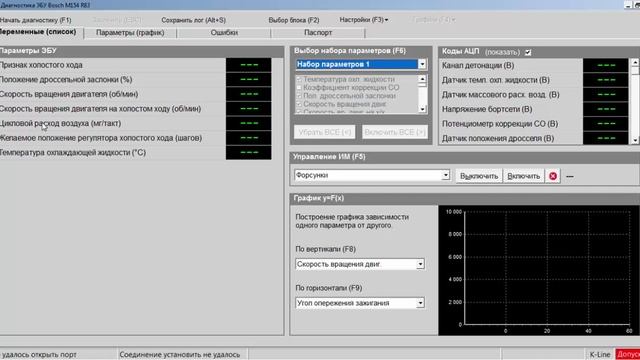Click the Убрать ВСЕ button
Screen dimensions: 640x360
point(325,132)
